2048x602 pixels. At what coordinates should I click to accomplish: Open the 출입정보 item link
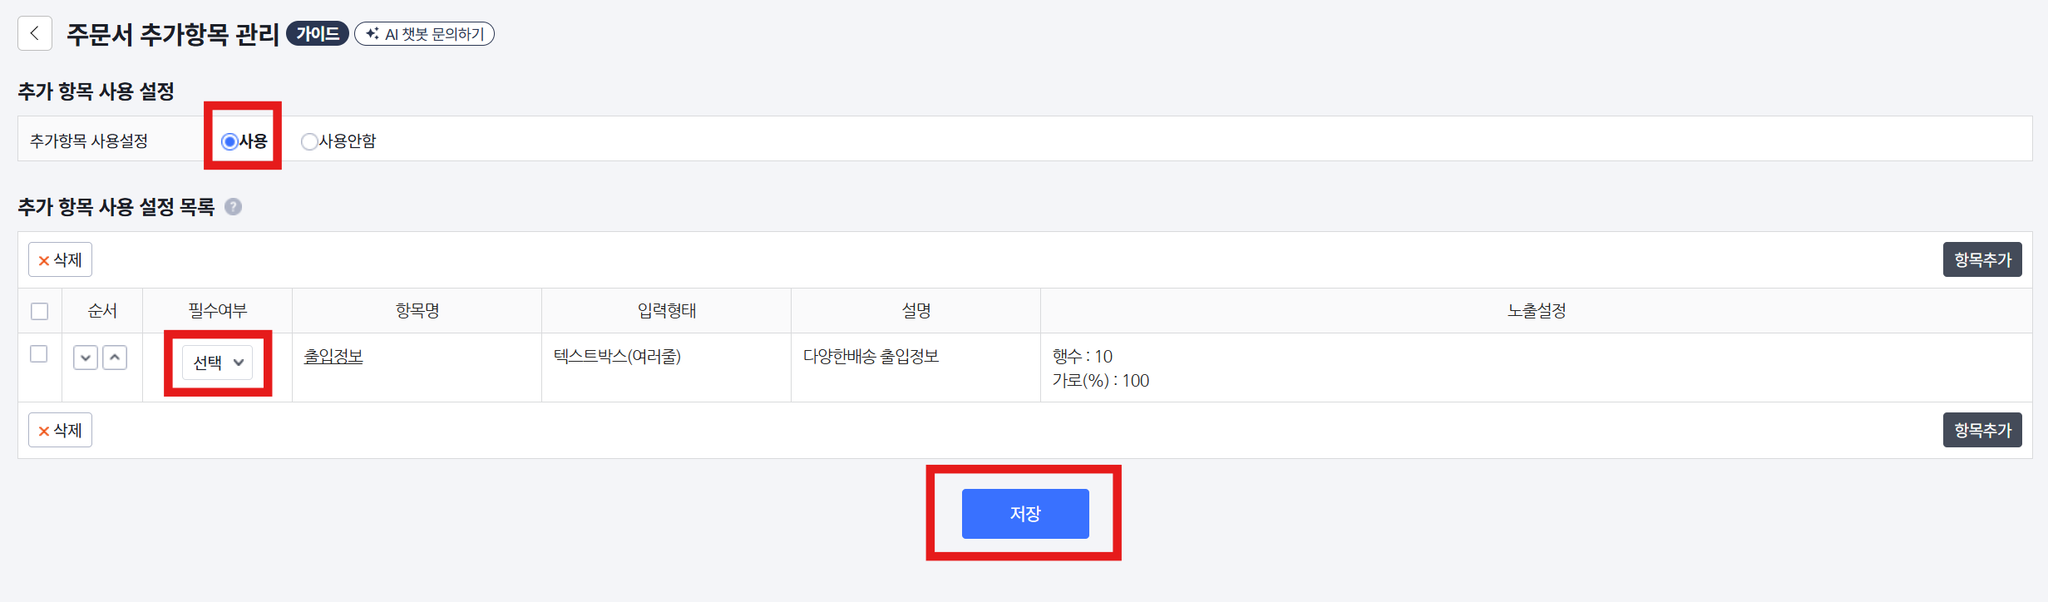(333, 357)
